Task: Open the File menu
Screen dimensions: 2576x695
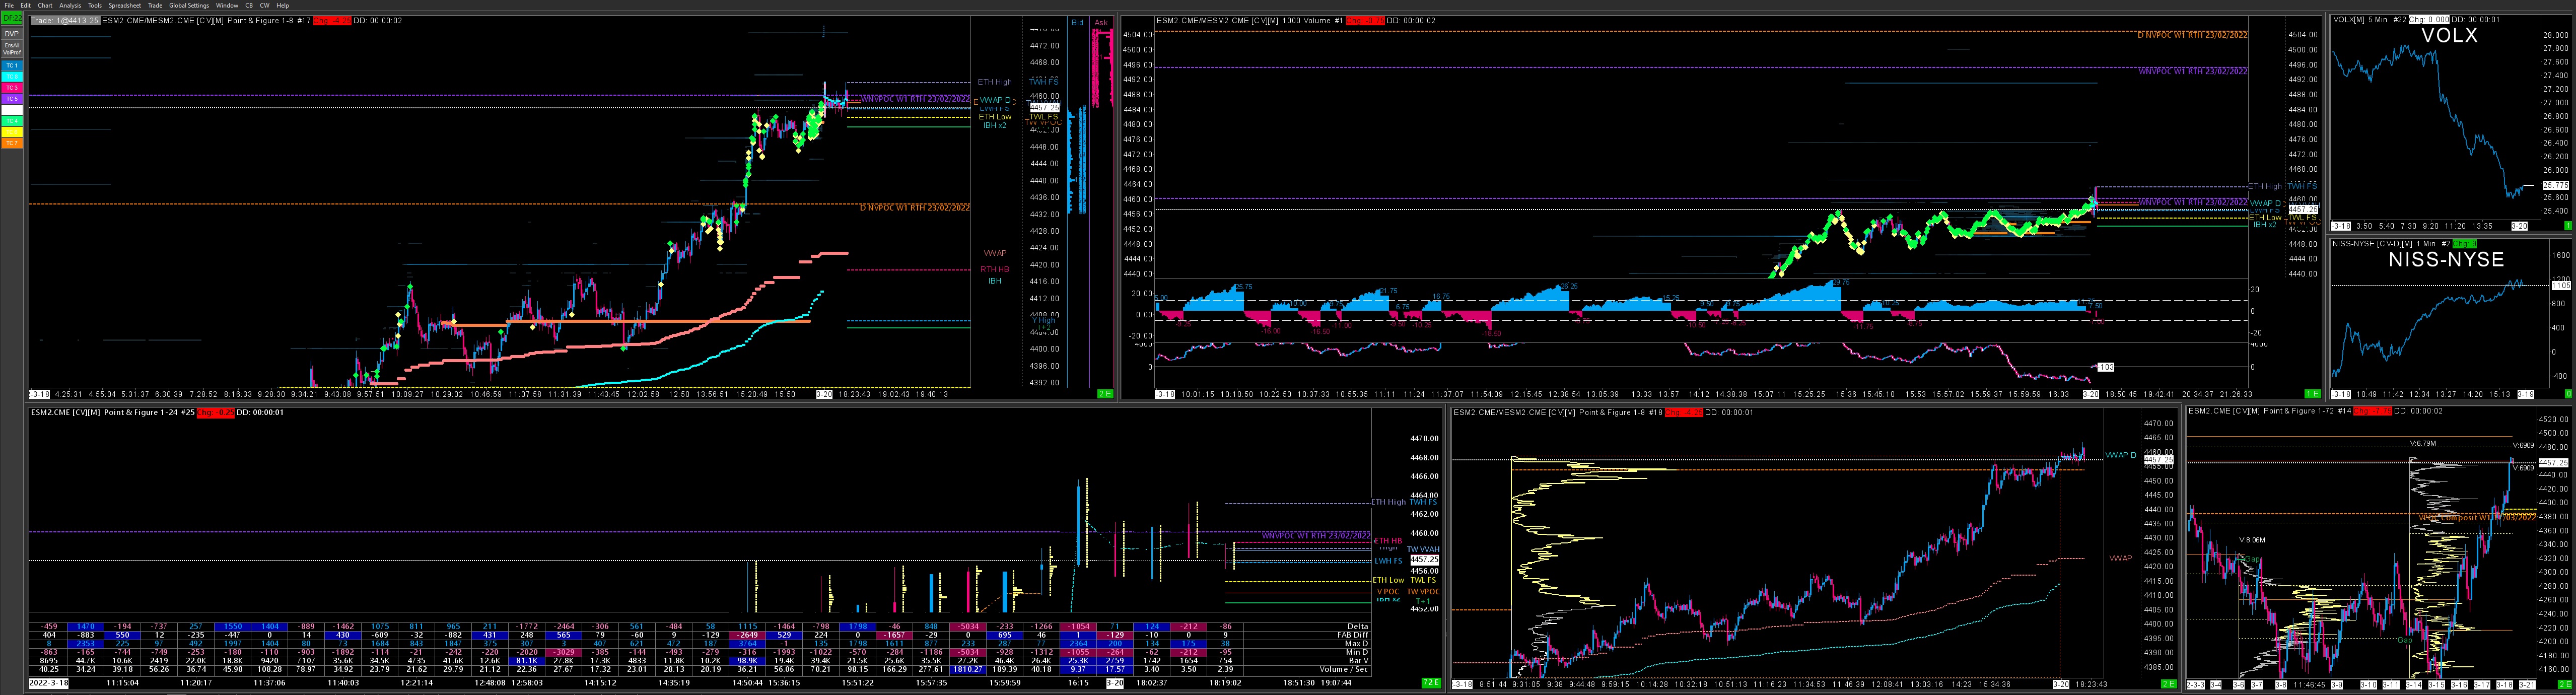Action: [x=9, y=5]
